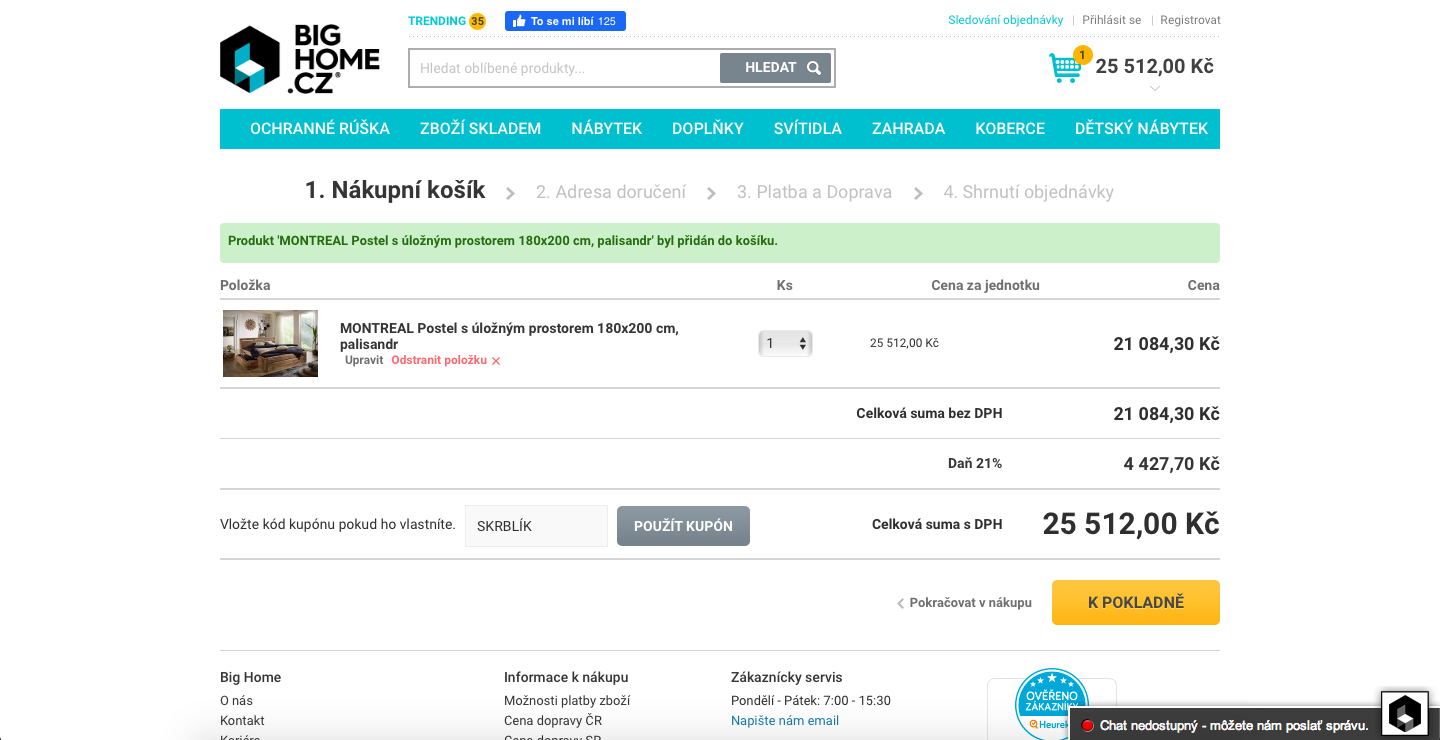Open Cena dopravy ČR link
The width and height of the screenshot is (1440, 740).
553,721
